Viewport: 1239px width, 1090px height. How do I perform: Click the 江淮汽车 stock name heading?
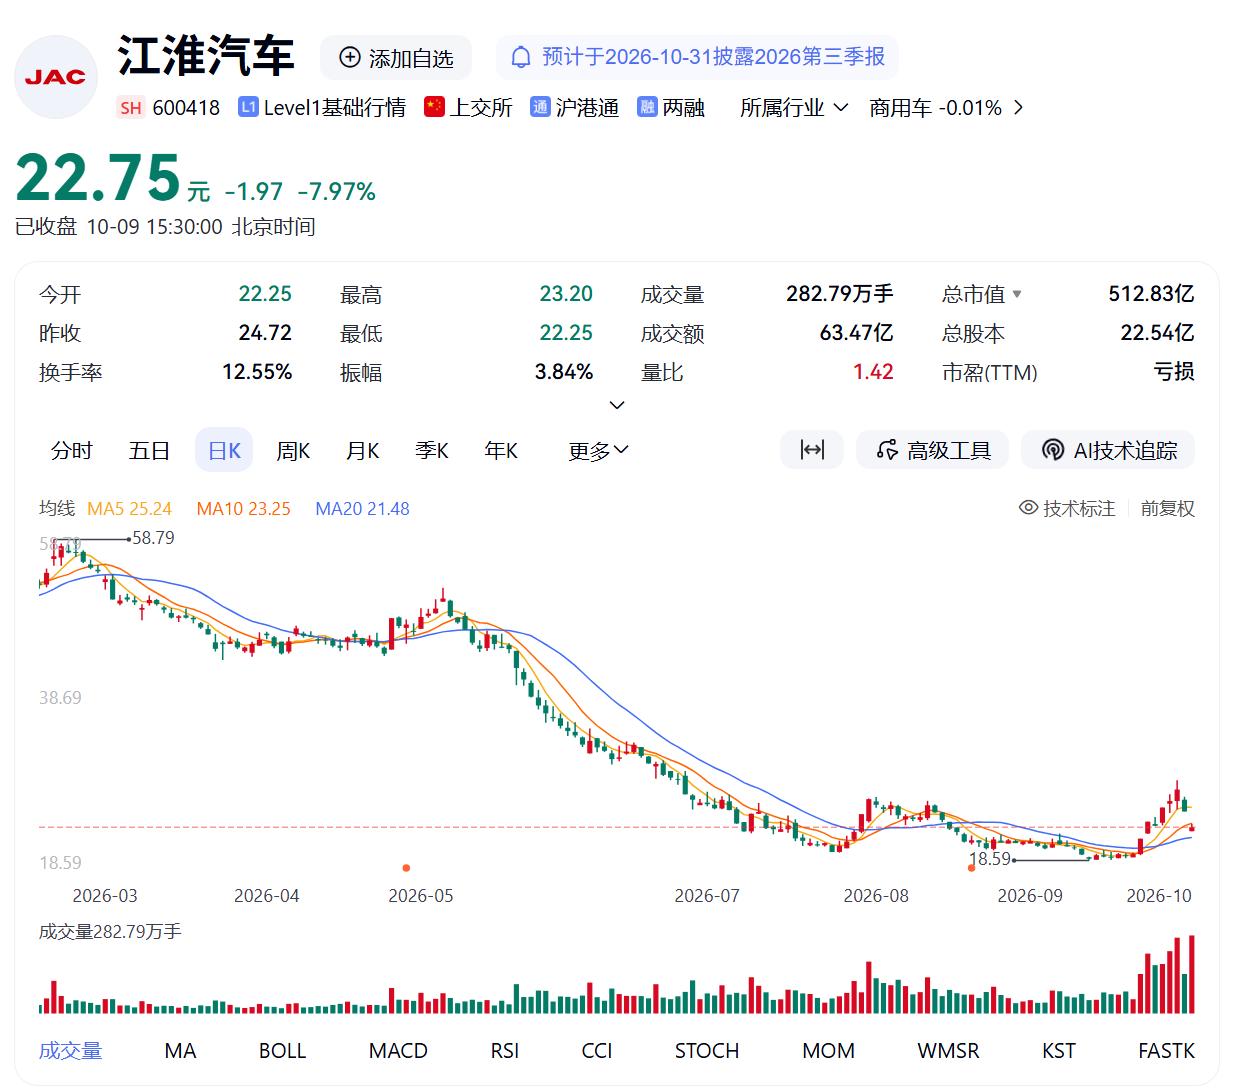(x=206, y=56)
